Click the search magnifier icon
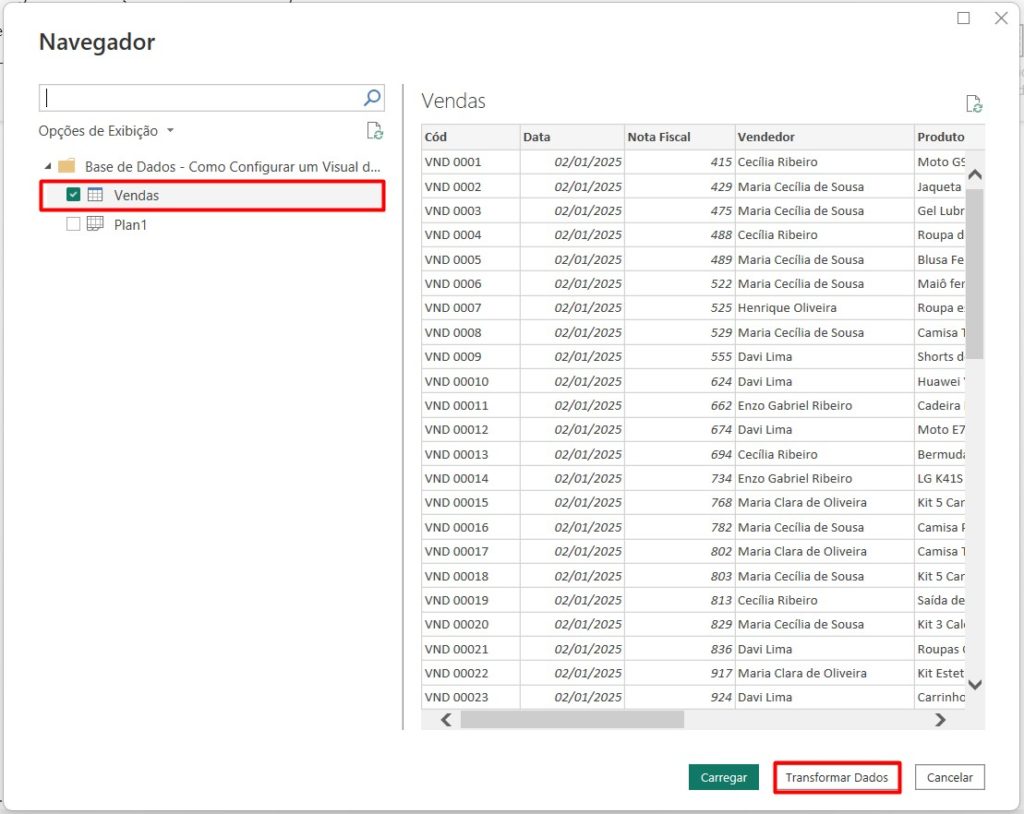This screenshot has width=1024, height=814. pos(370,97)
